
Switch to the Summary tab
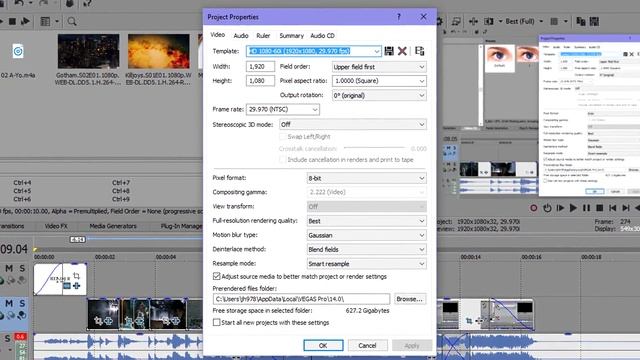pyautogui.click(x=291, y=36)
